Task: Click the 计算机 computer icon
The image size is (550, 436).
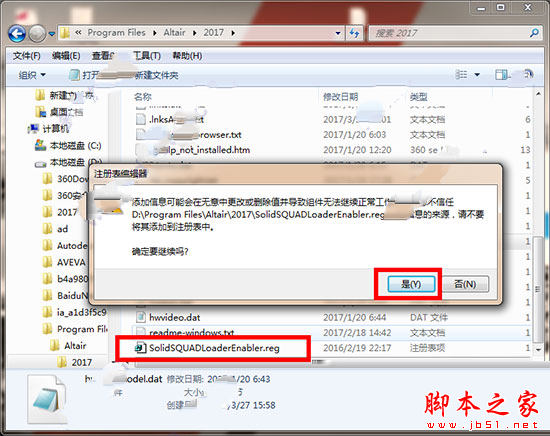Action: click(33, 129)
